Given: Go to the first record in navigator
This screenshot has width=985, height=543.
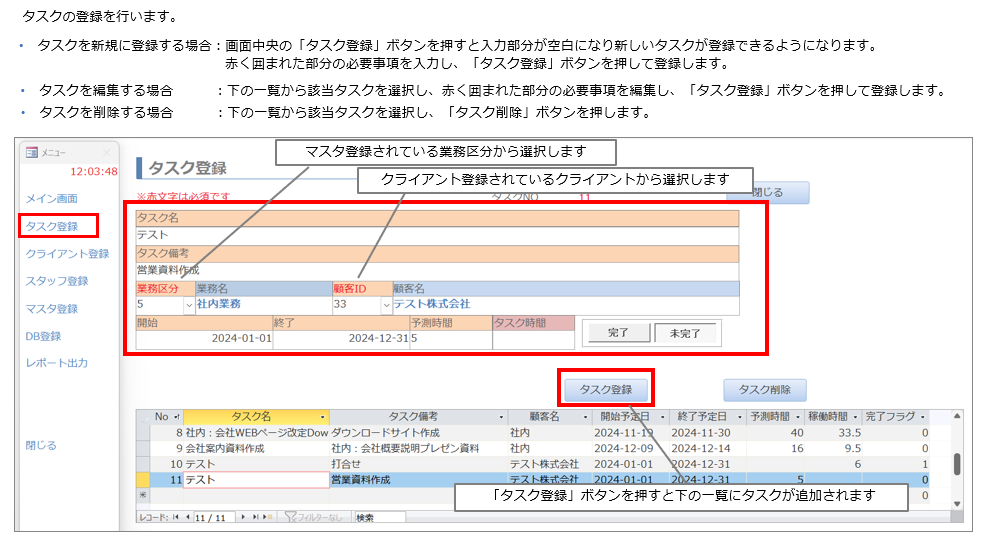Looking at the screenshot, I should [x=176, y=517].
